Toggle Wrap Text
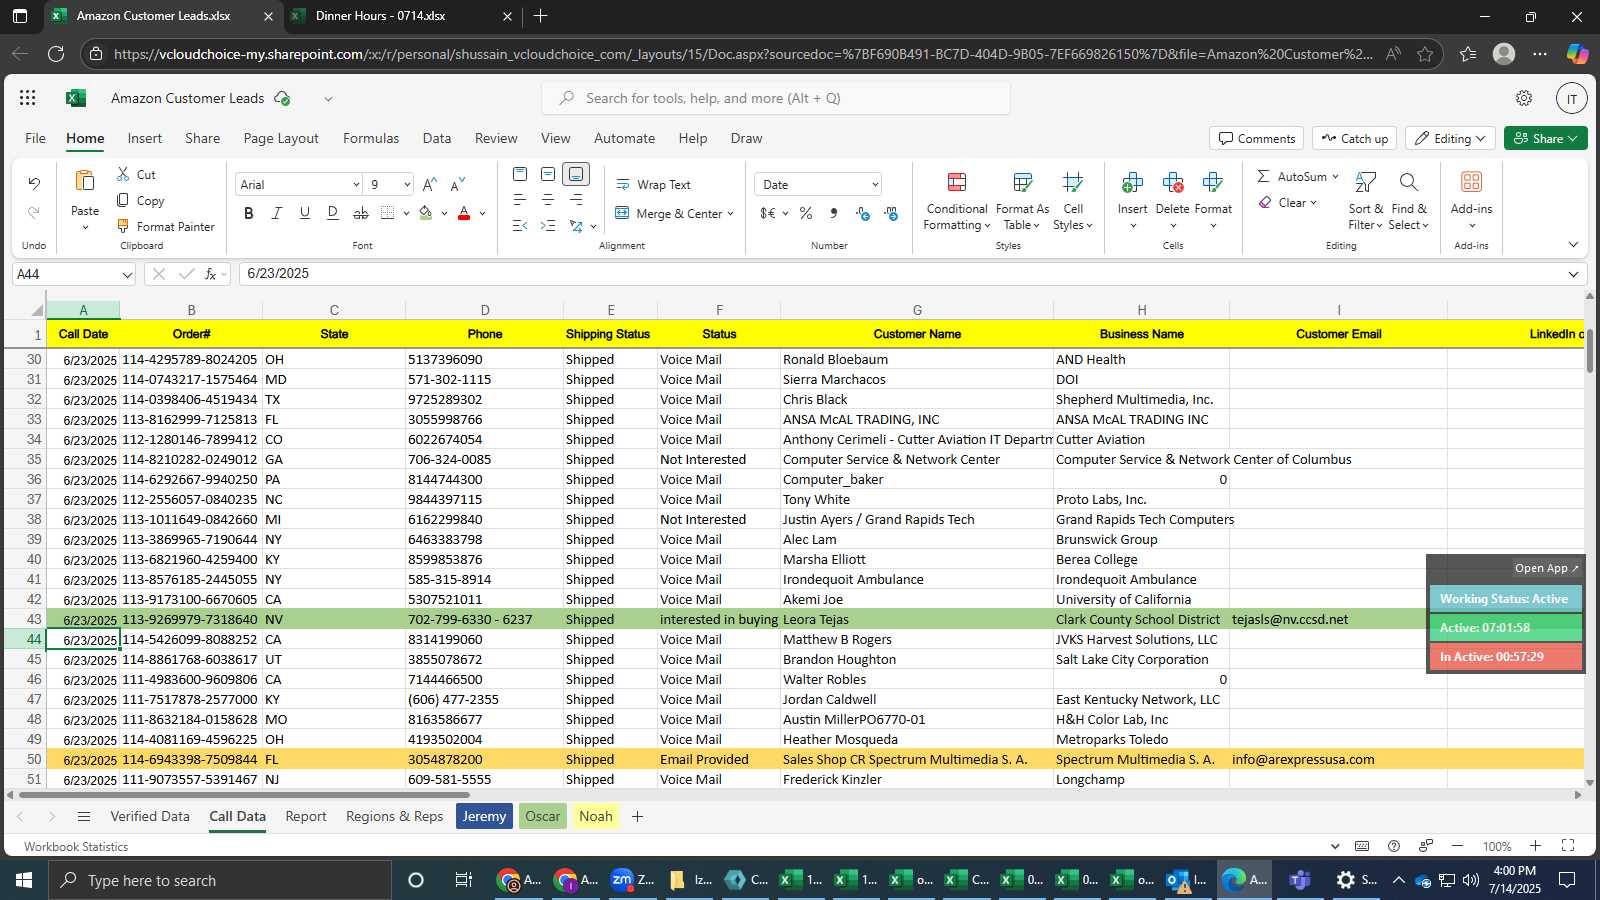The width and height of the screenshot is (1600, 900). click(653, 185)
